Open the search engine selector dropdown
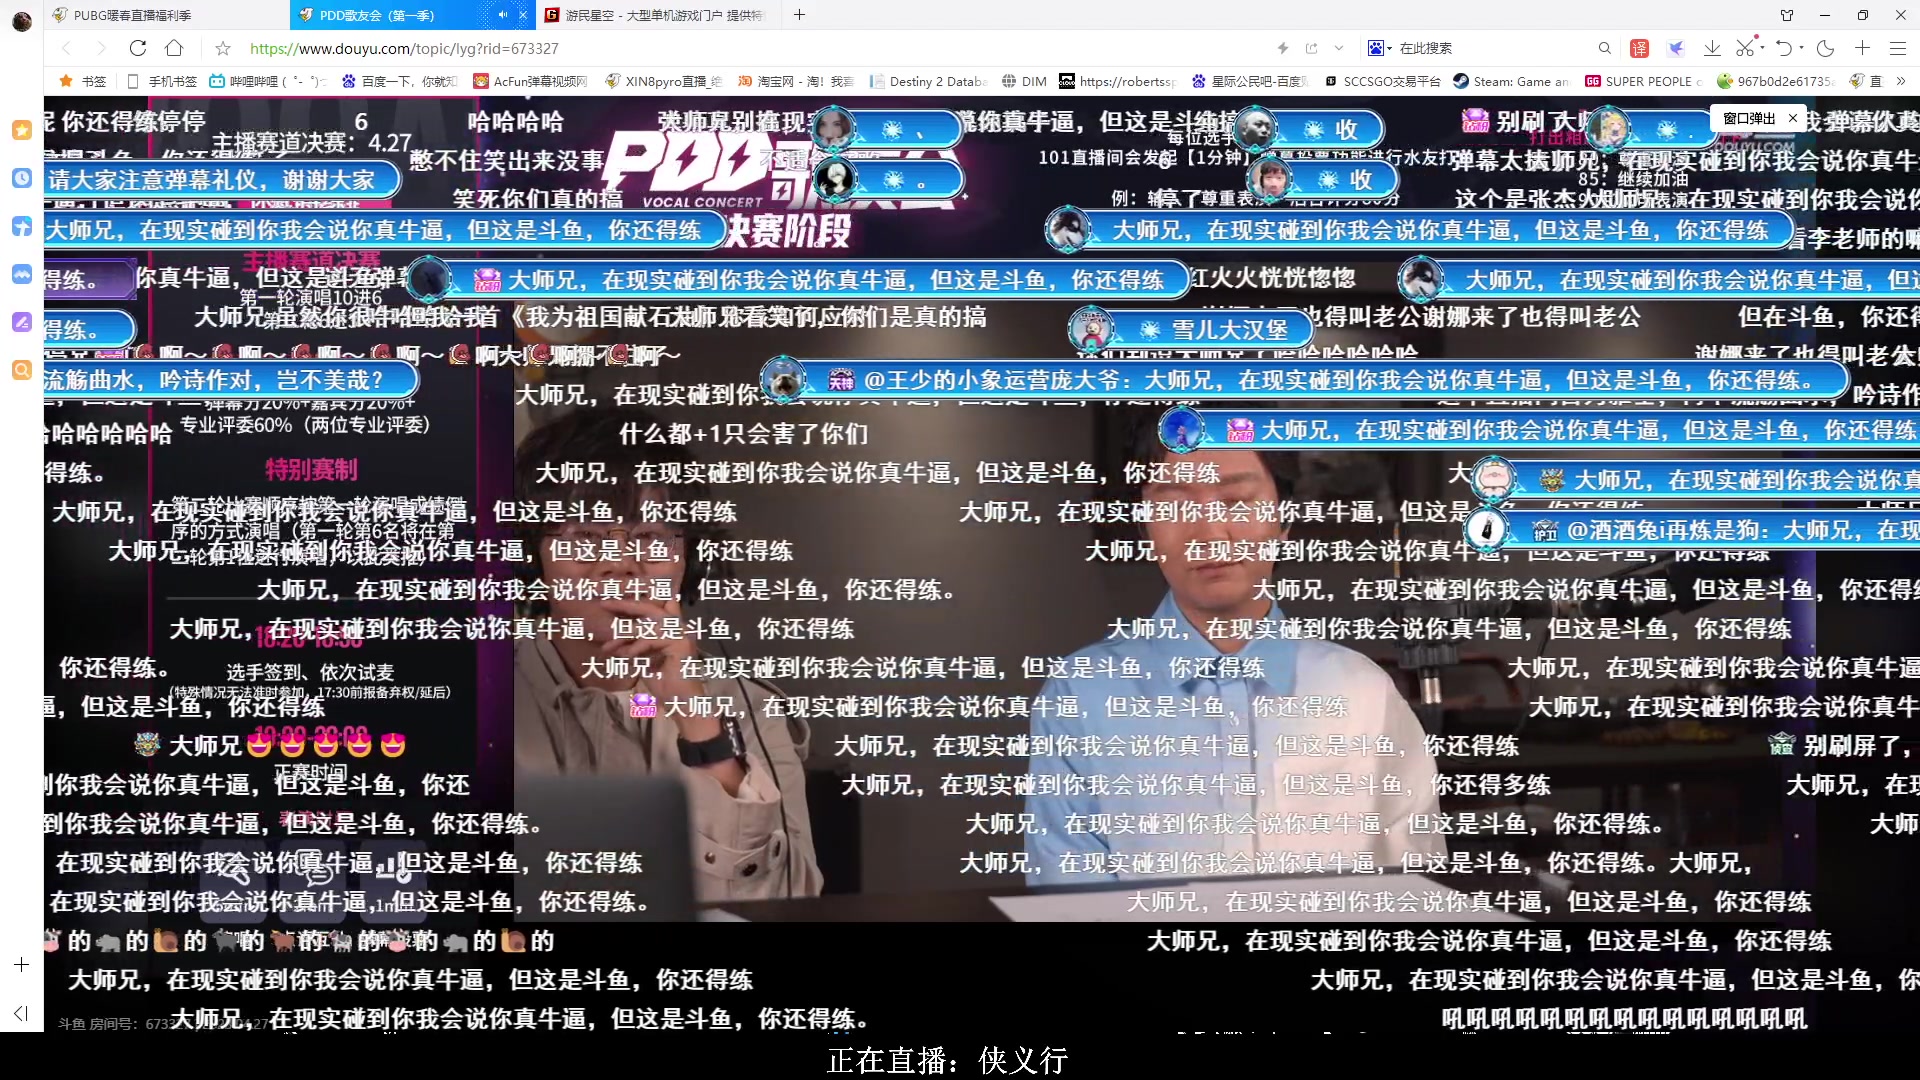This screenshot has height=1080, width=1920. point(1380,48)
